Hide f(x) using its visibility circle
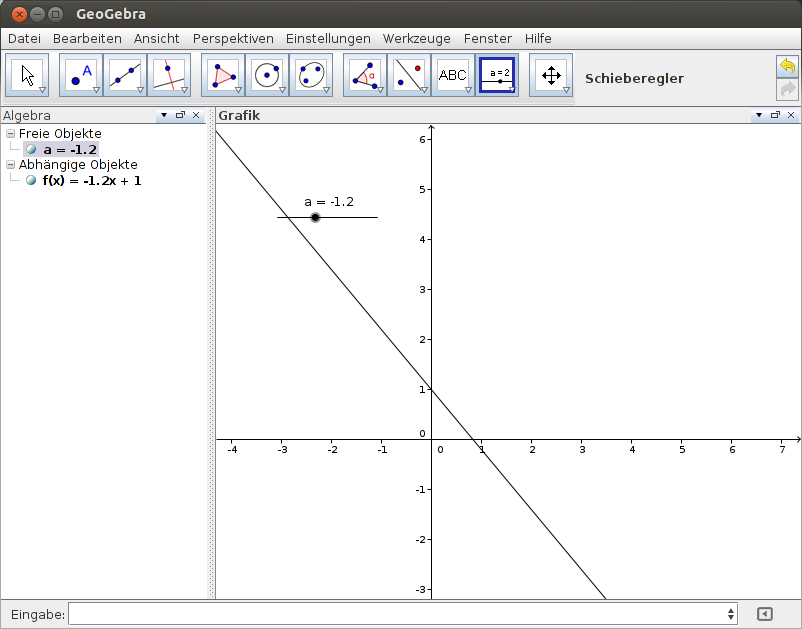This screenshot has width=802, height=629. [30, 181]
